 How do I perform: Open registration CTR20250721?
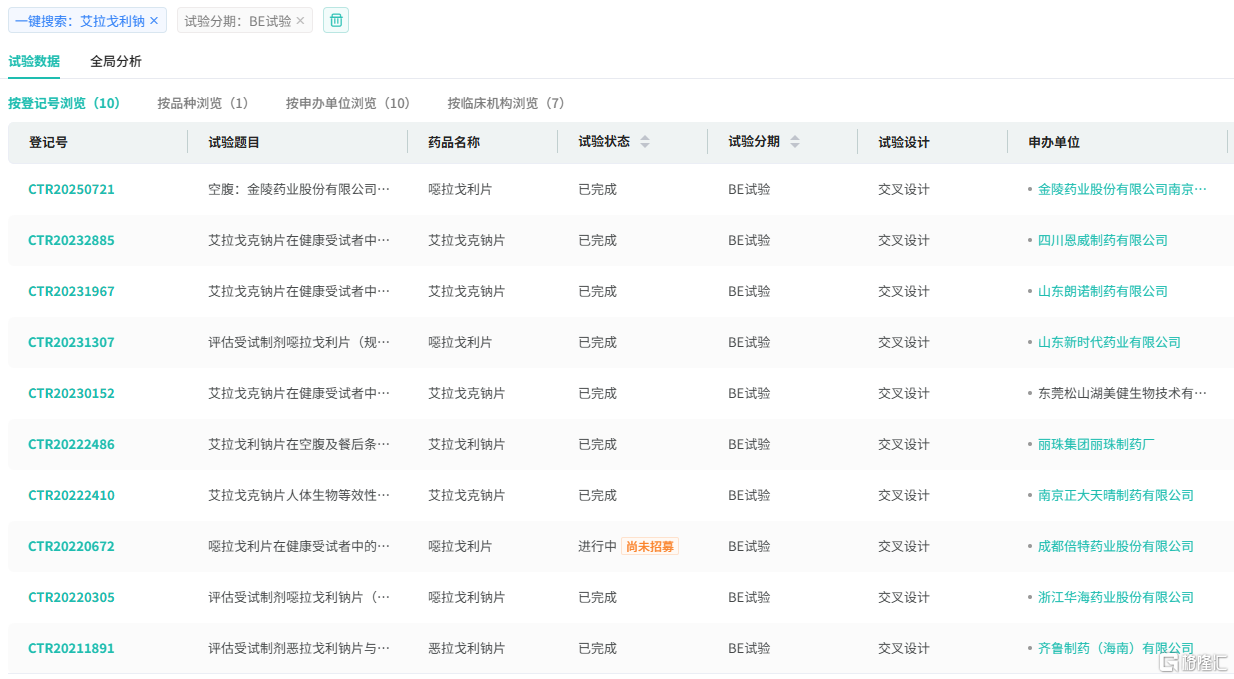(x=71, y=189)
